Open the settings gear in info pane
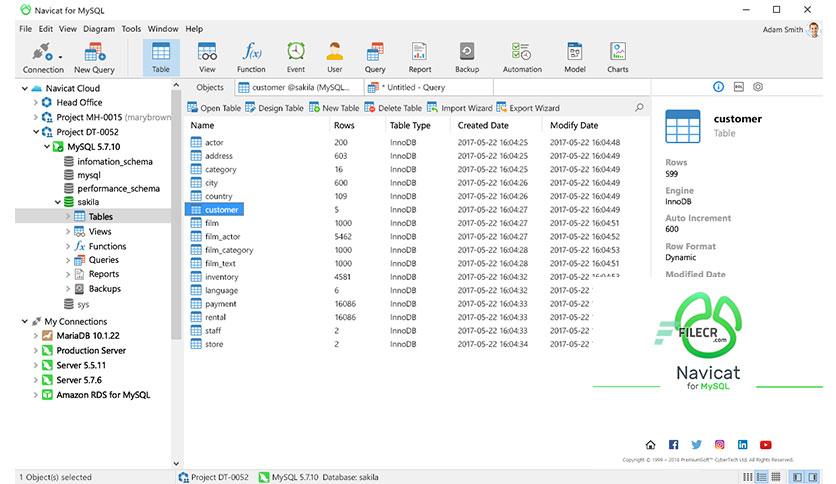Screen dimensions: 836x484 click(x=758, y=86)
